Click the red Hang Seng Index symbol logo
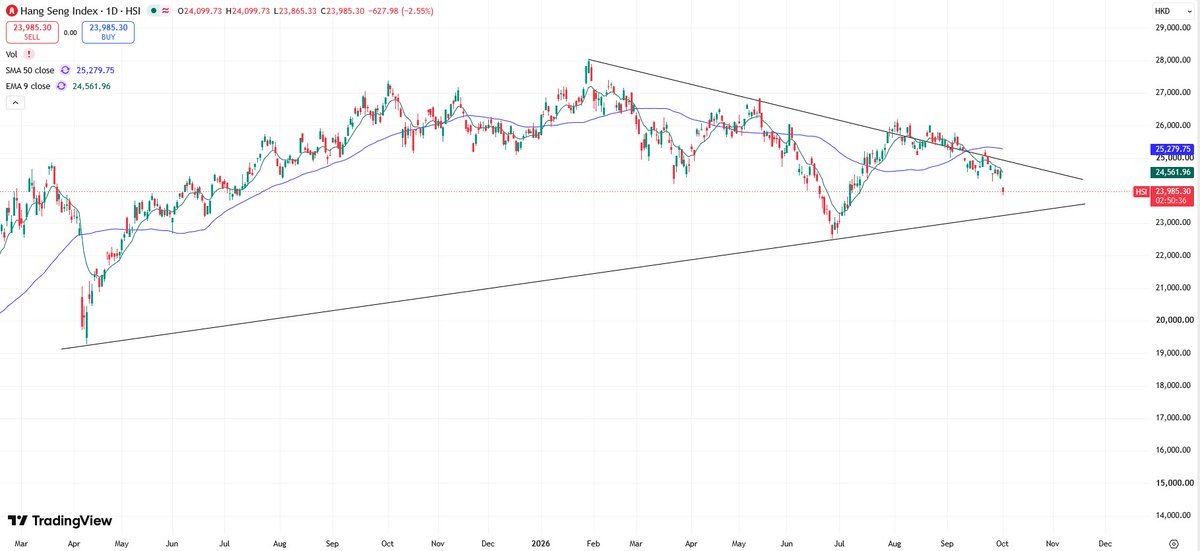Screen dimensions: 1200x551 point(11,10)
